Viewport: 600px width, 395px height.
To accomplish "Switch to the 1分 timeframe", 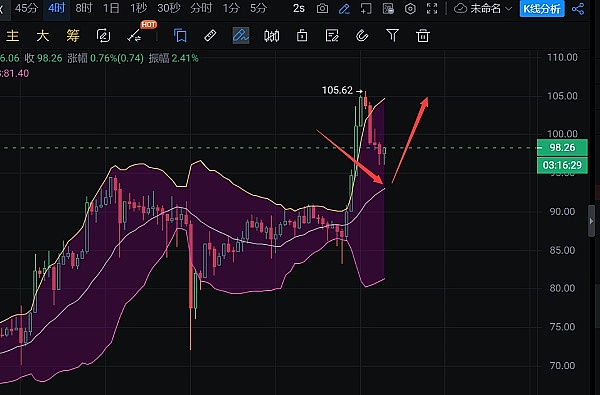I will coord(231,8).
